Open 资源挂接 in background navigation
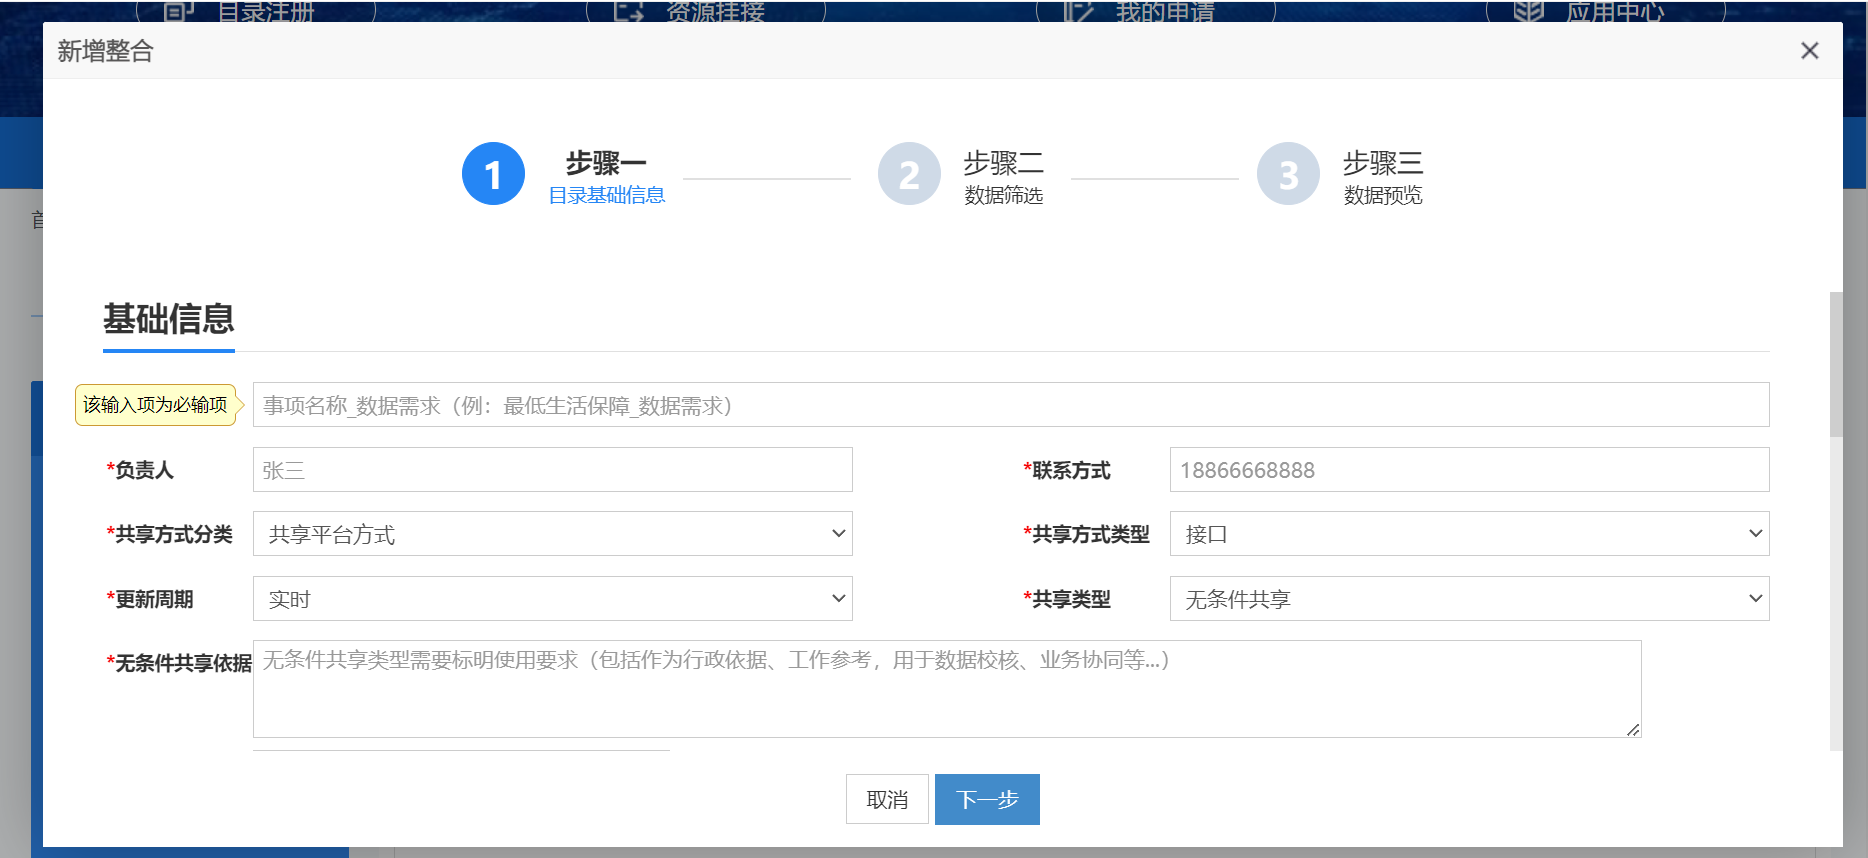The width and height of the screenshot is (1868, 858). pos(716,12)
